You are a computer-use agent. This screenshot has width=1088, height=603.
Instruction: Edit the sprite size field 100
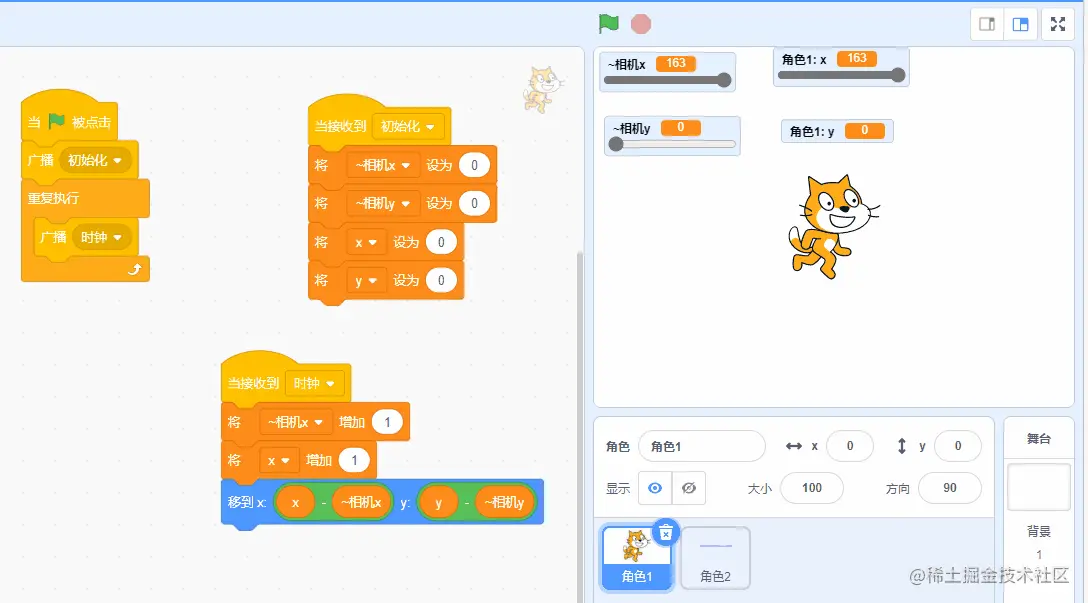coord(812,488)
